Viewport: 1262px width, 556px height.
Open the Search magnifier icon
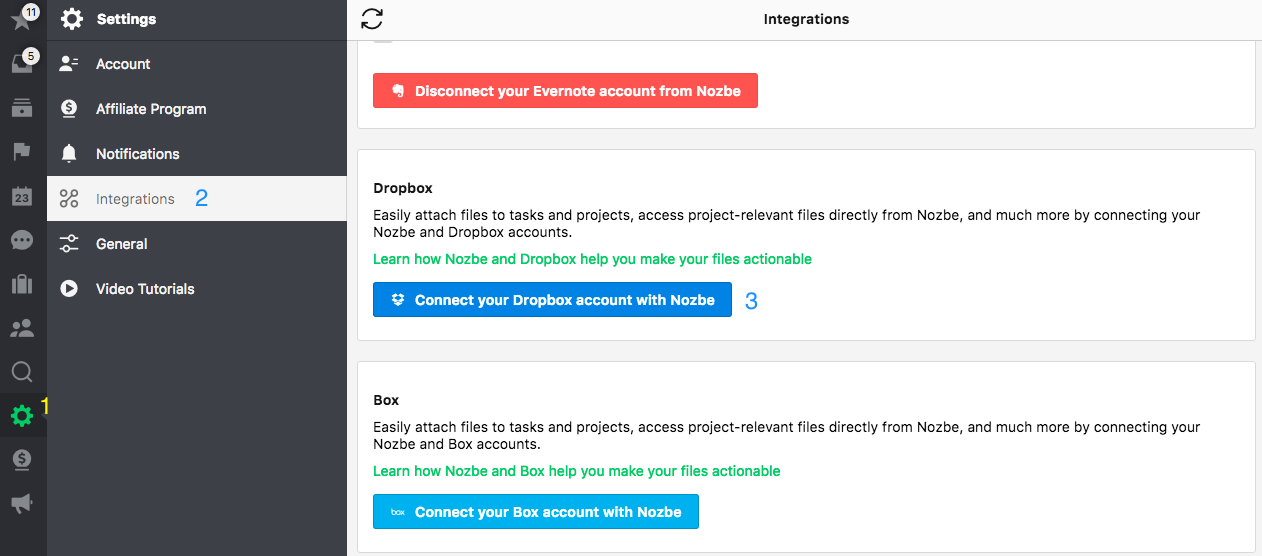tap(21, 373)
